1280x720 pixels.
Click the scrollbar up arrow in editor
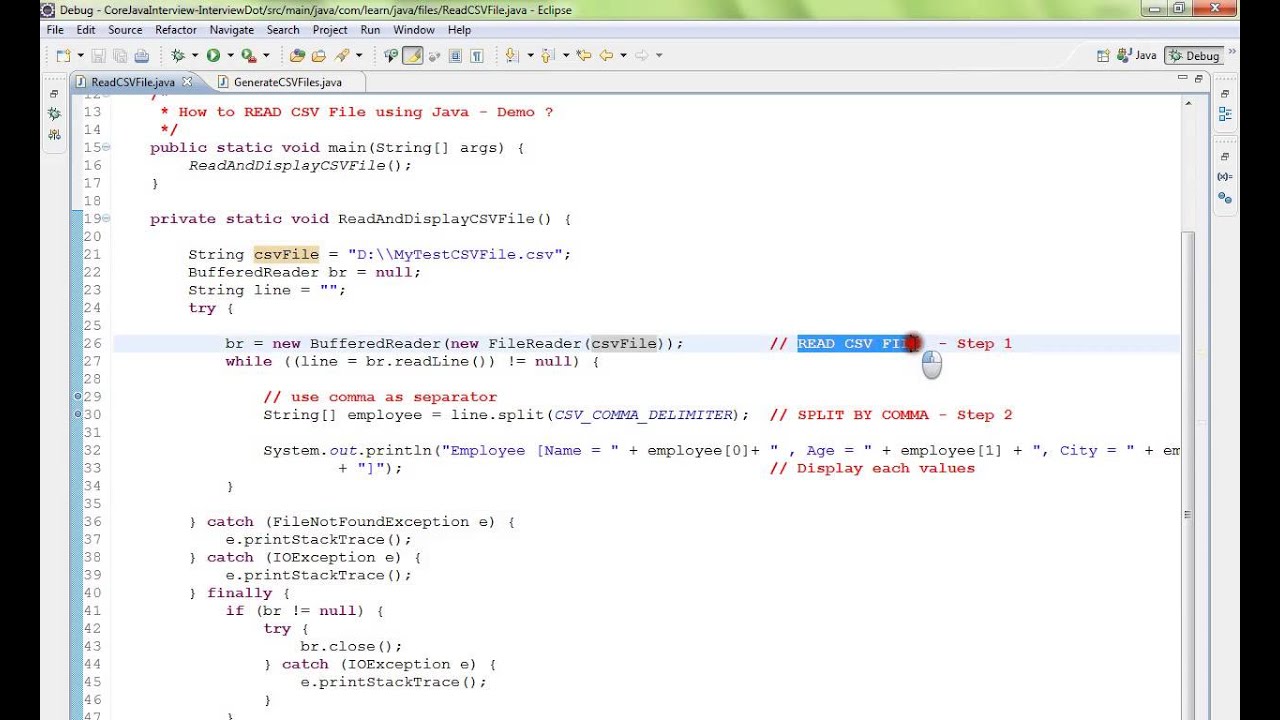coord(1188,103)
